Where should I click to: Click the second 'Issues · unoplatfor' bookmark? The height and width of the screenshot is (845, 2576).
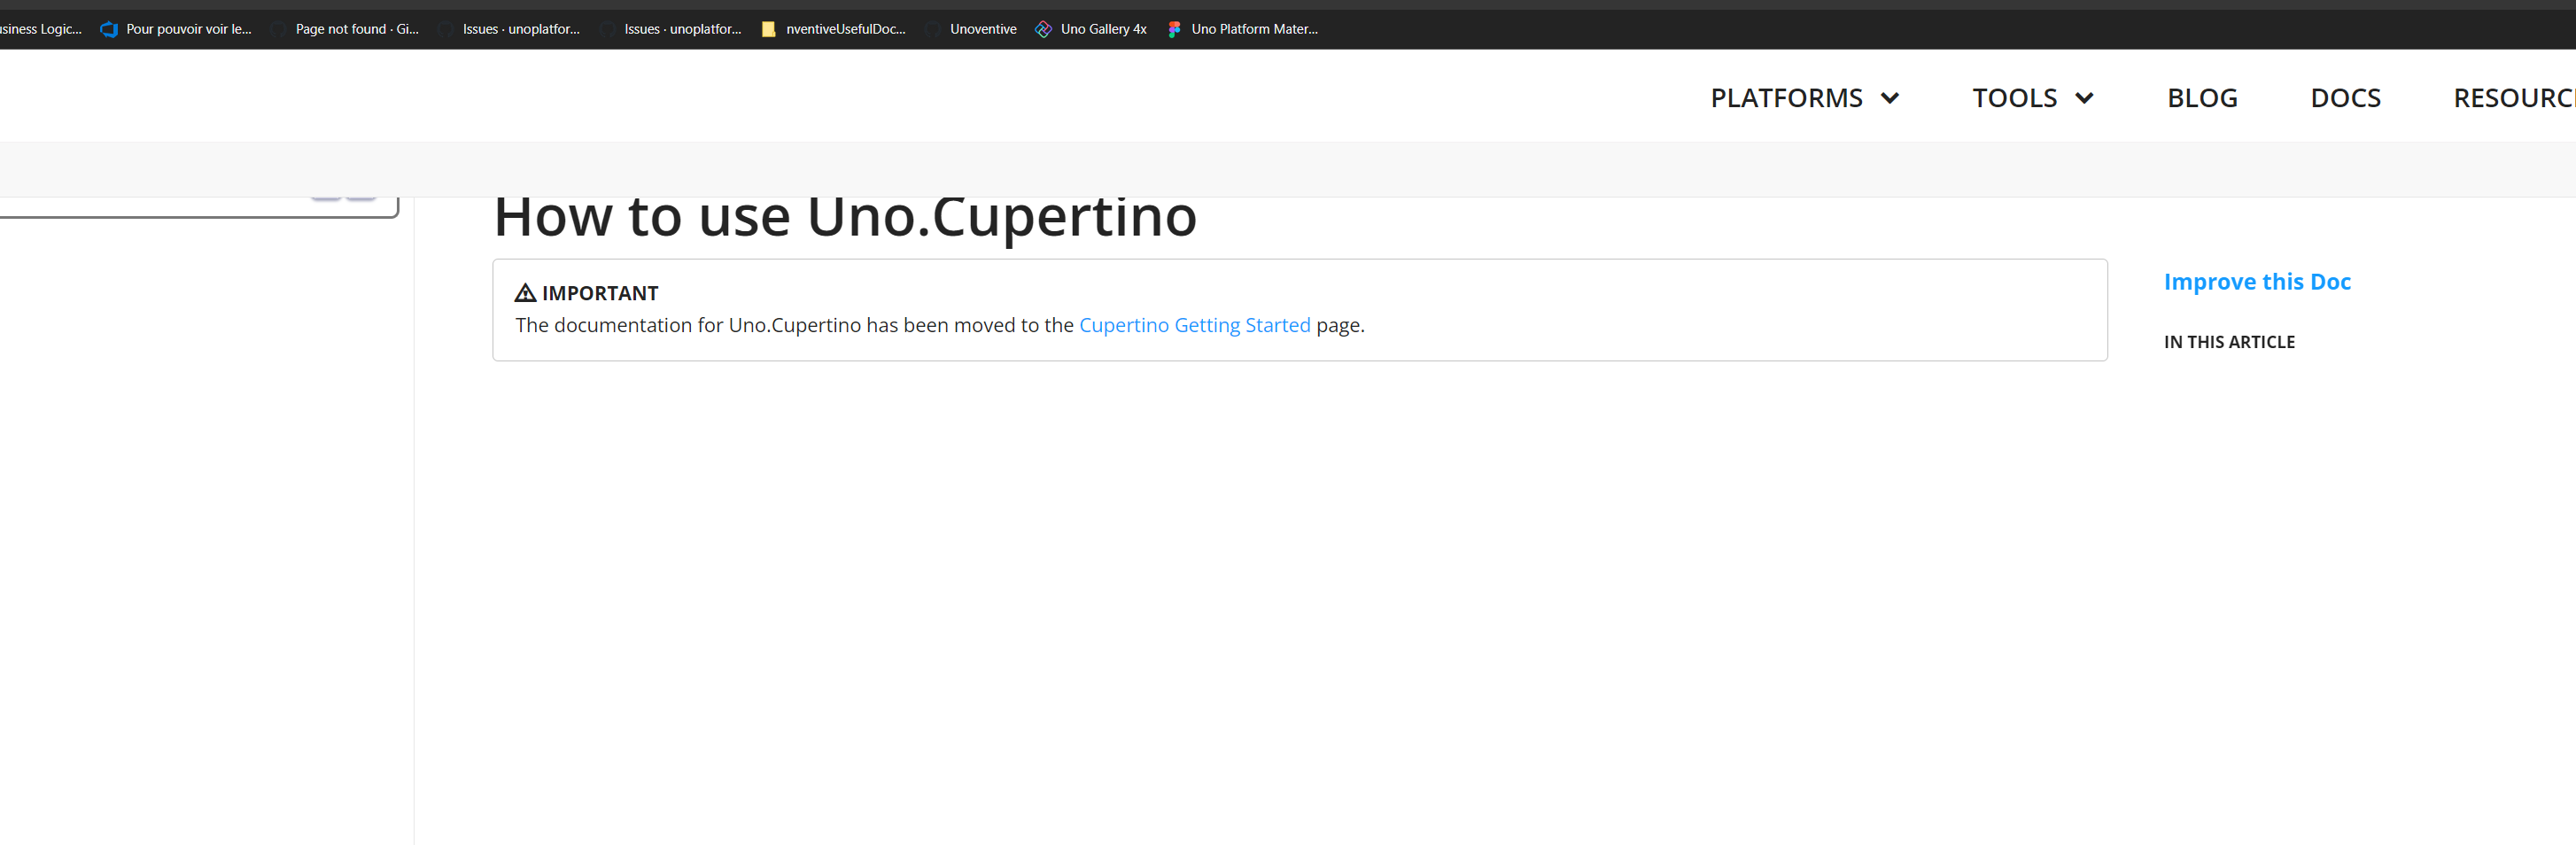(683, 29)
